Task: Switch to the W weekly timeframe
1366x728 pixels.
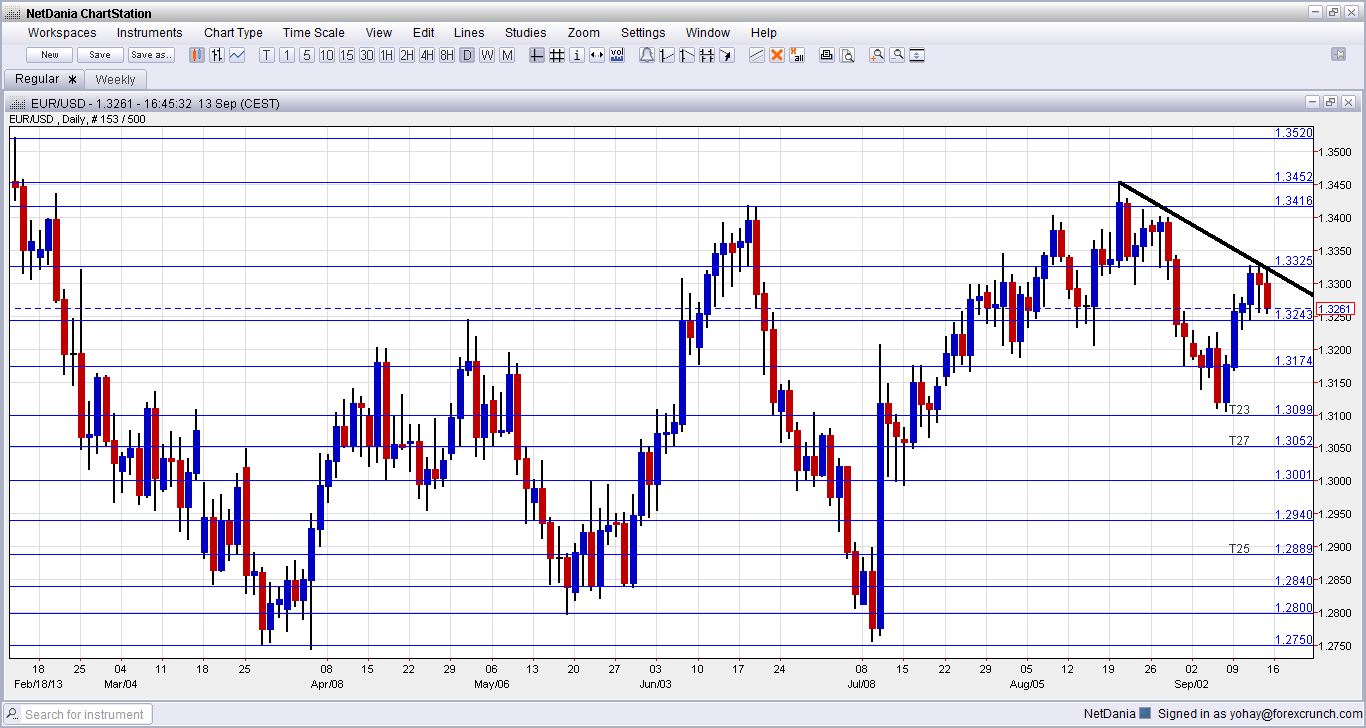Action: [486, 55]
